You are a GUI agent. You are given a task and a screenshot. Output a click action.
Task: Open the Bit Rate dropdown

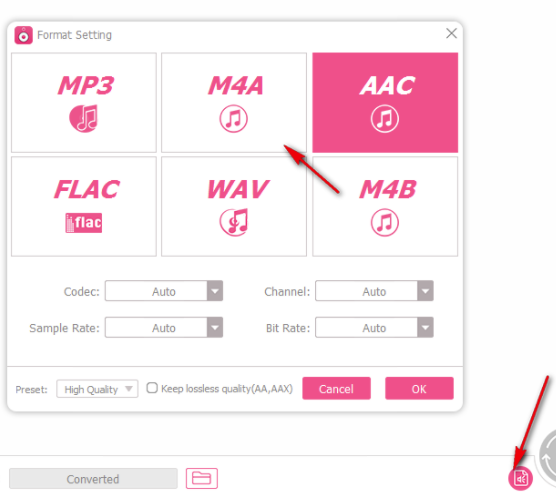(x=374, y=328)
